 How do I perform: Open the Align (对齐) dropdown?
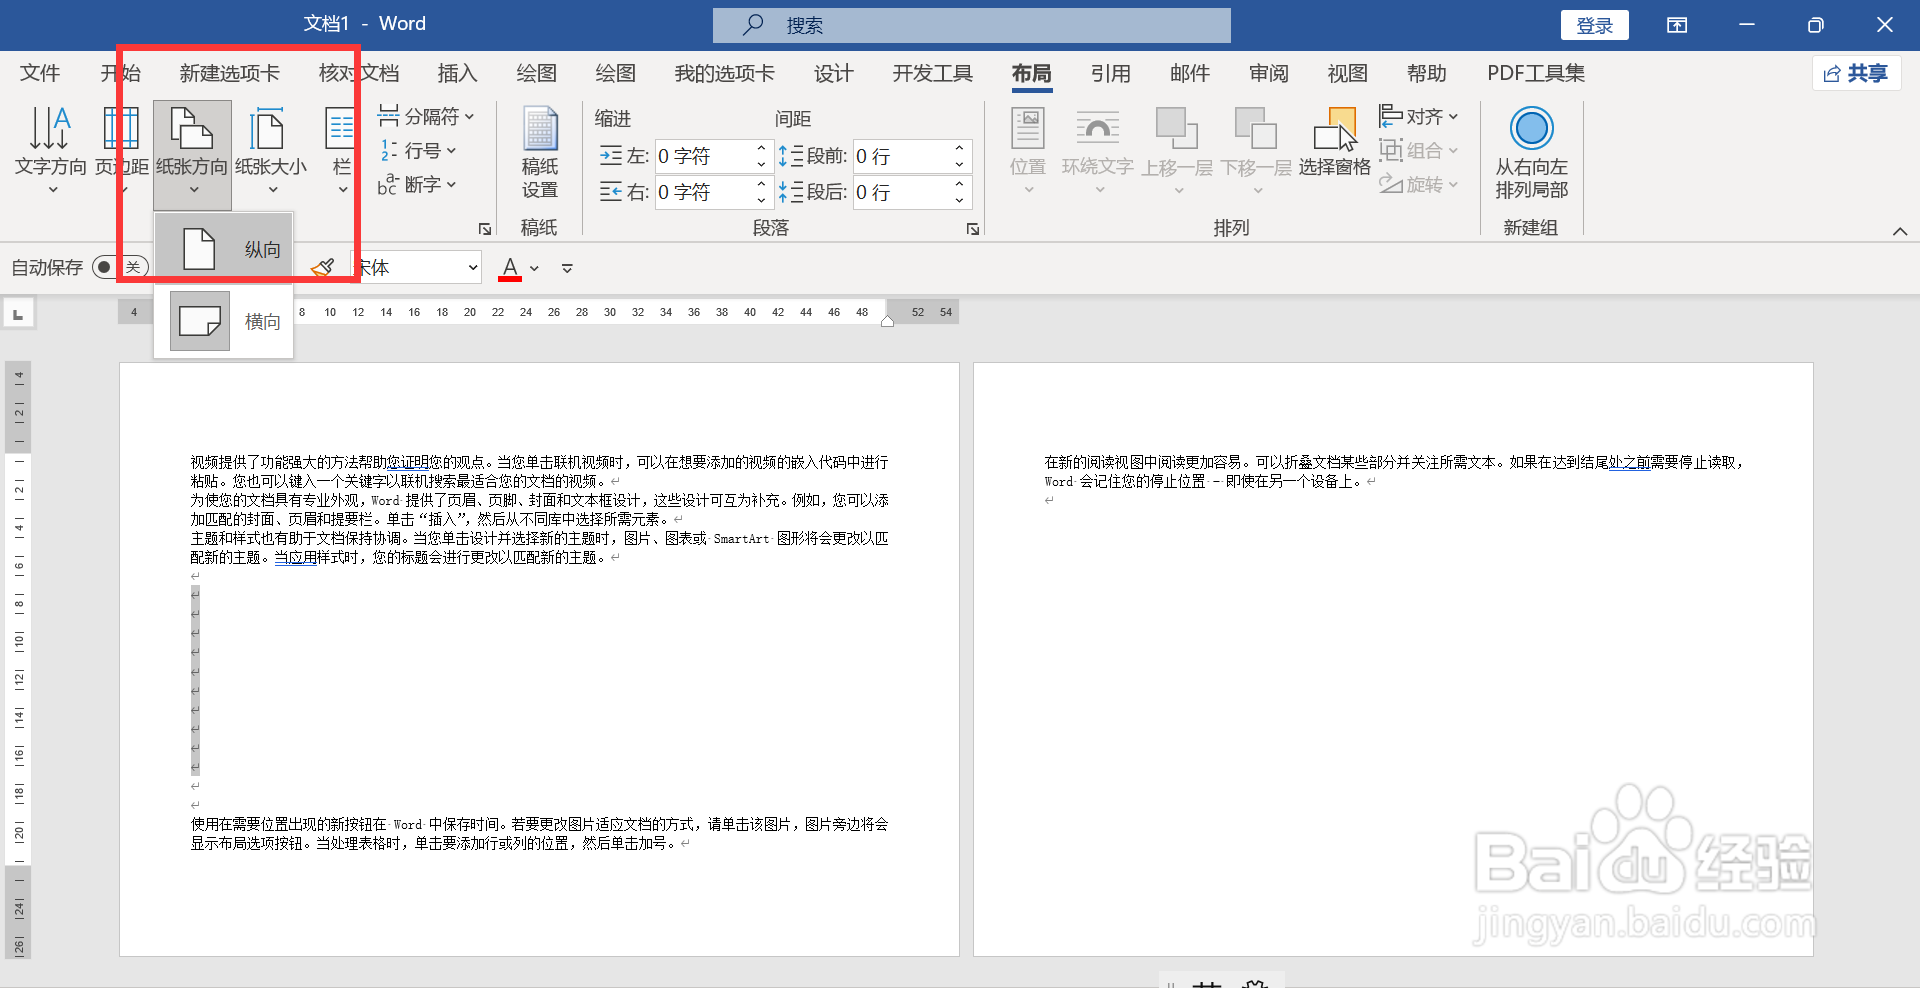[x=1419, y=117]
